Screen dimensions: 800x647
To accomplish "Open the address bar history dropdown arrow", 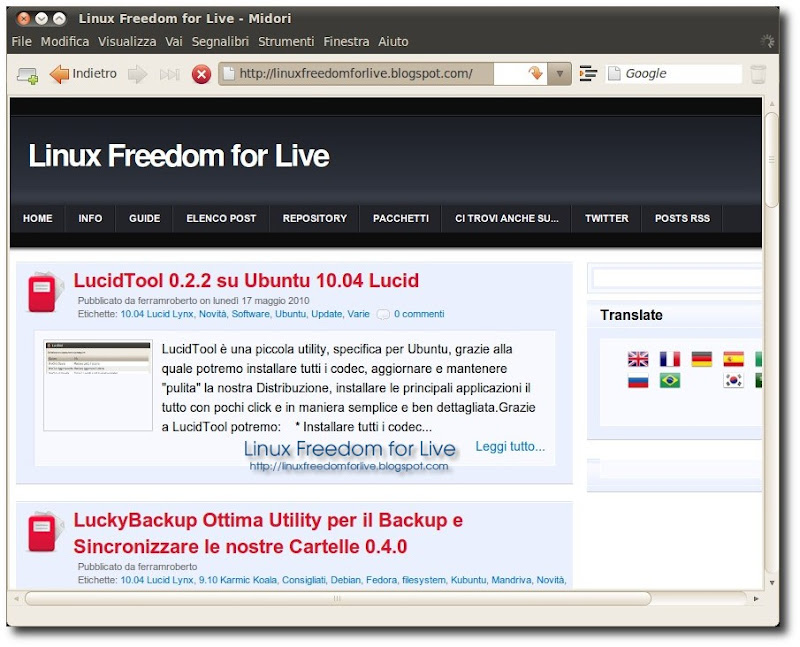I will pos(559,73).
